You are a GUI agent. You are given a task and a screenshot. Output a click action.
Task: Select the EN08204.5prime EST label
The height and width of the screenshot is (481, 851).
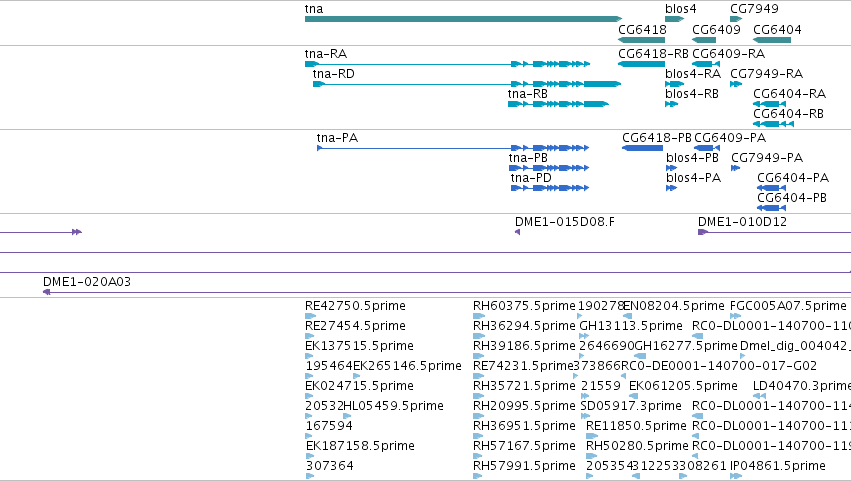point(674,306)
